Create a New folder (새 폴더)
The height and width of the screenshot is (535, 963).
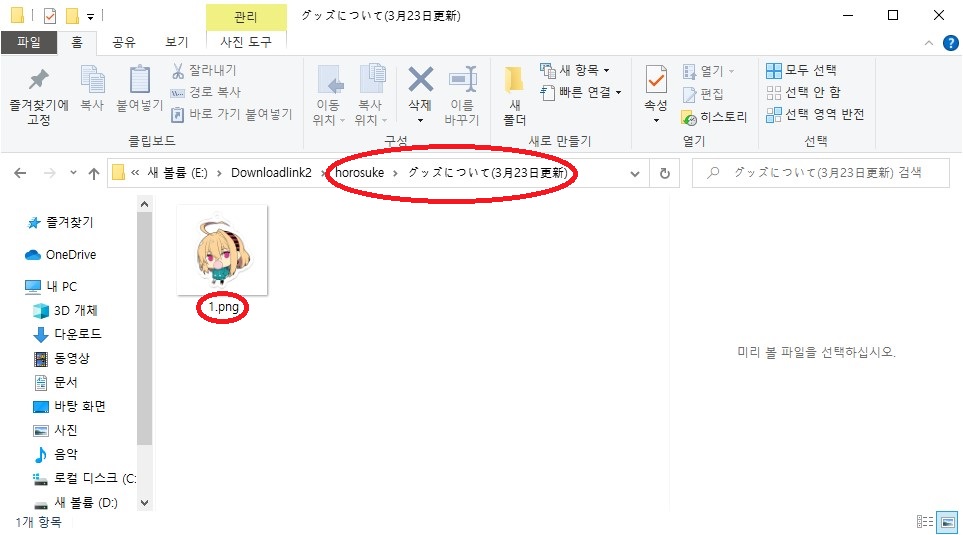pyautogui.click(x=515, y=95)
